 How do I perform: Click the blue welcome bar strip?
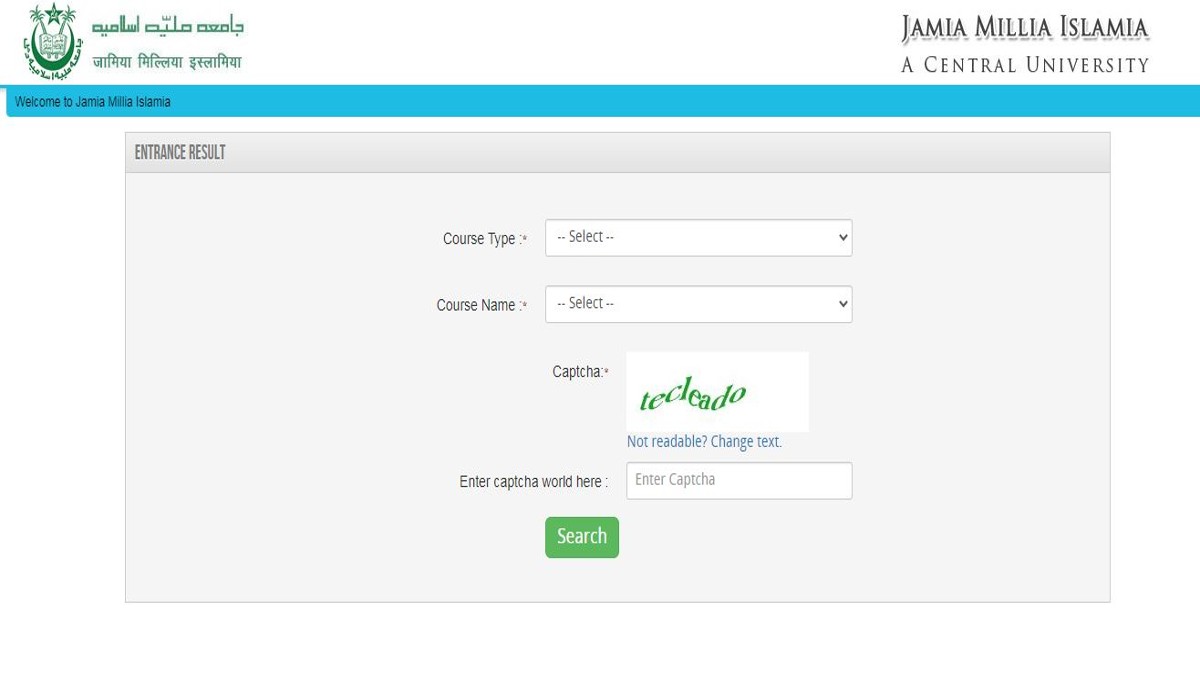point(600,101)
